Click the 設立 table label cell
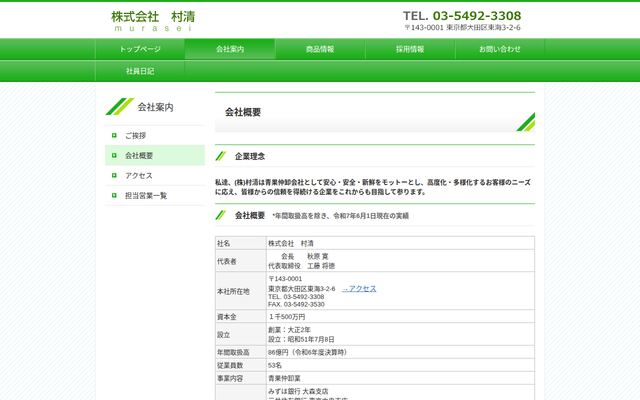 [241, 334]
